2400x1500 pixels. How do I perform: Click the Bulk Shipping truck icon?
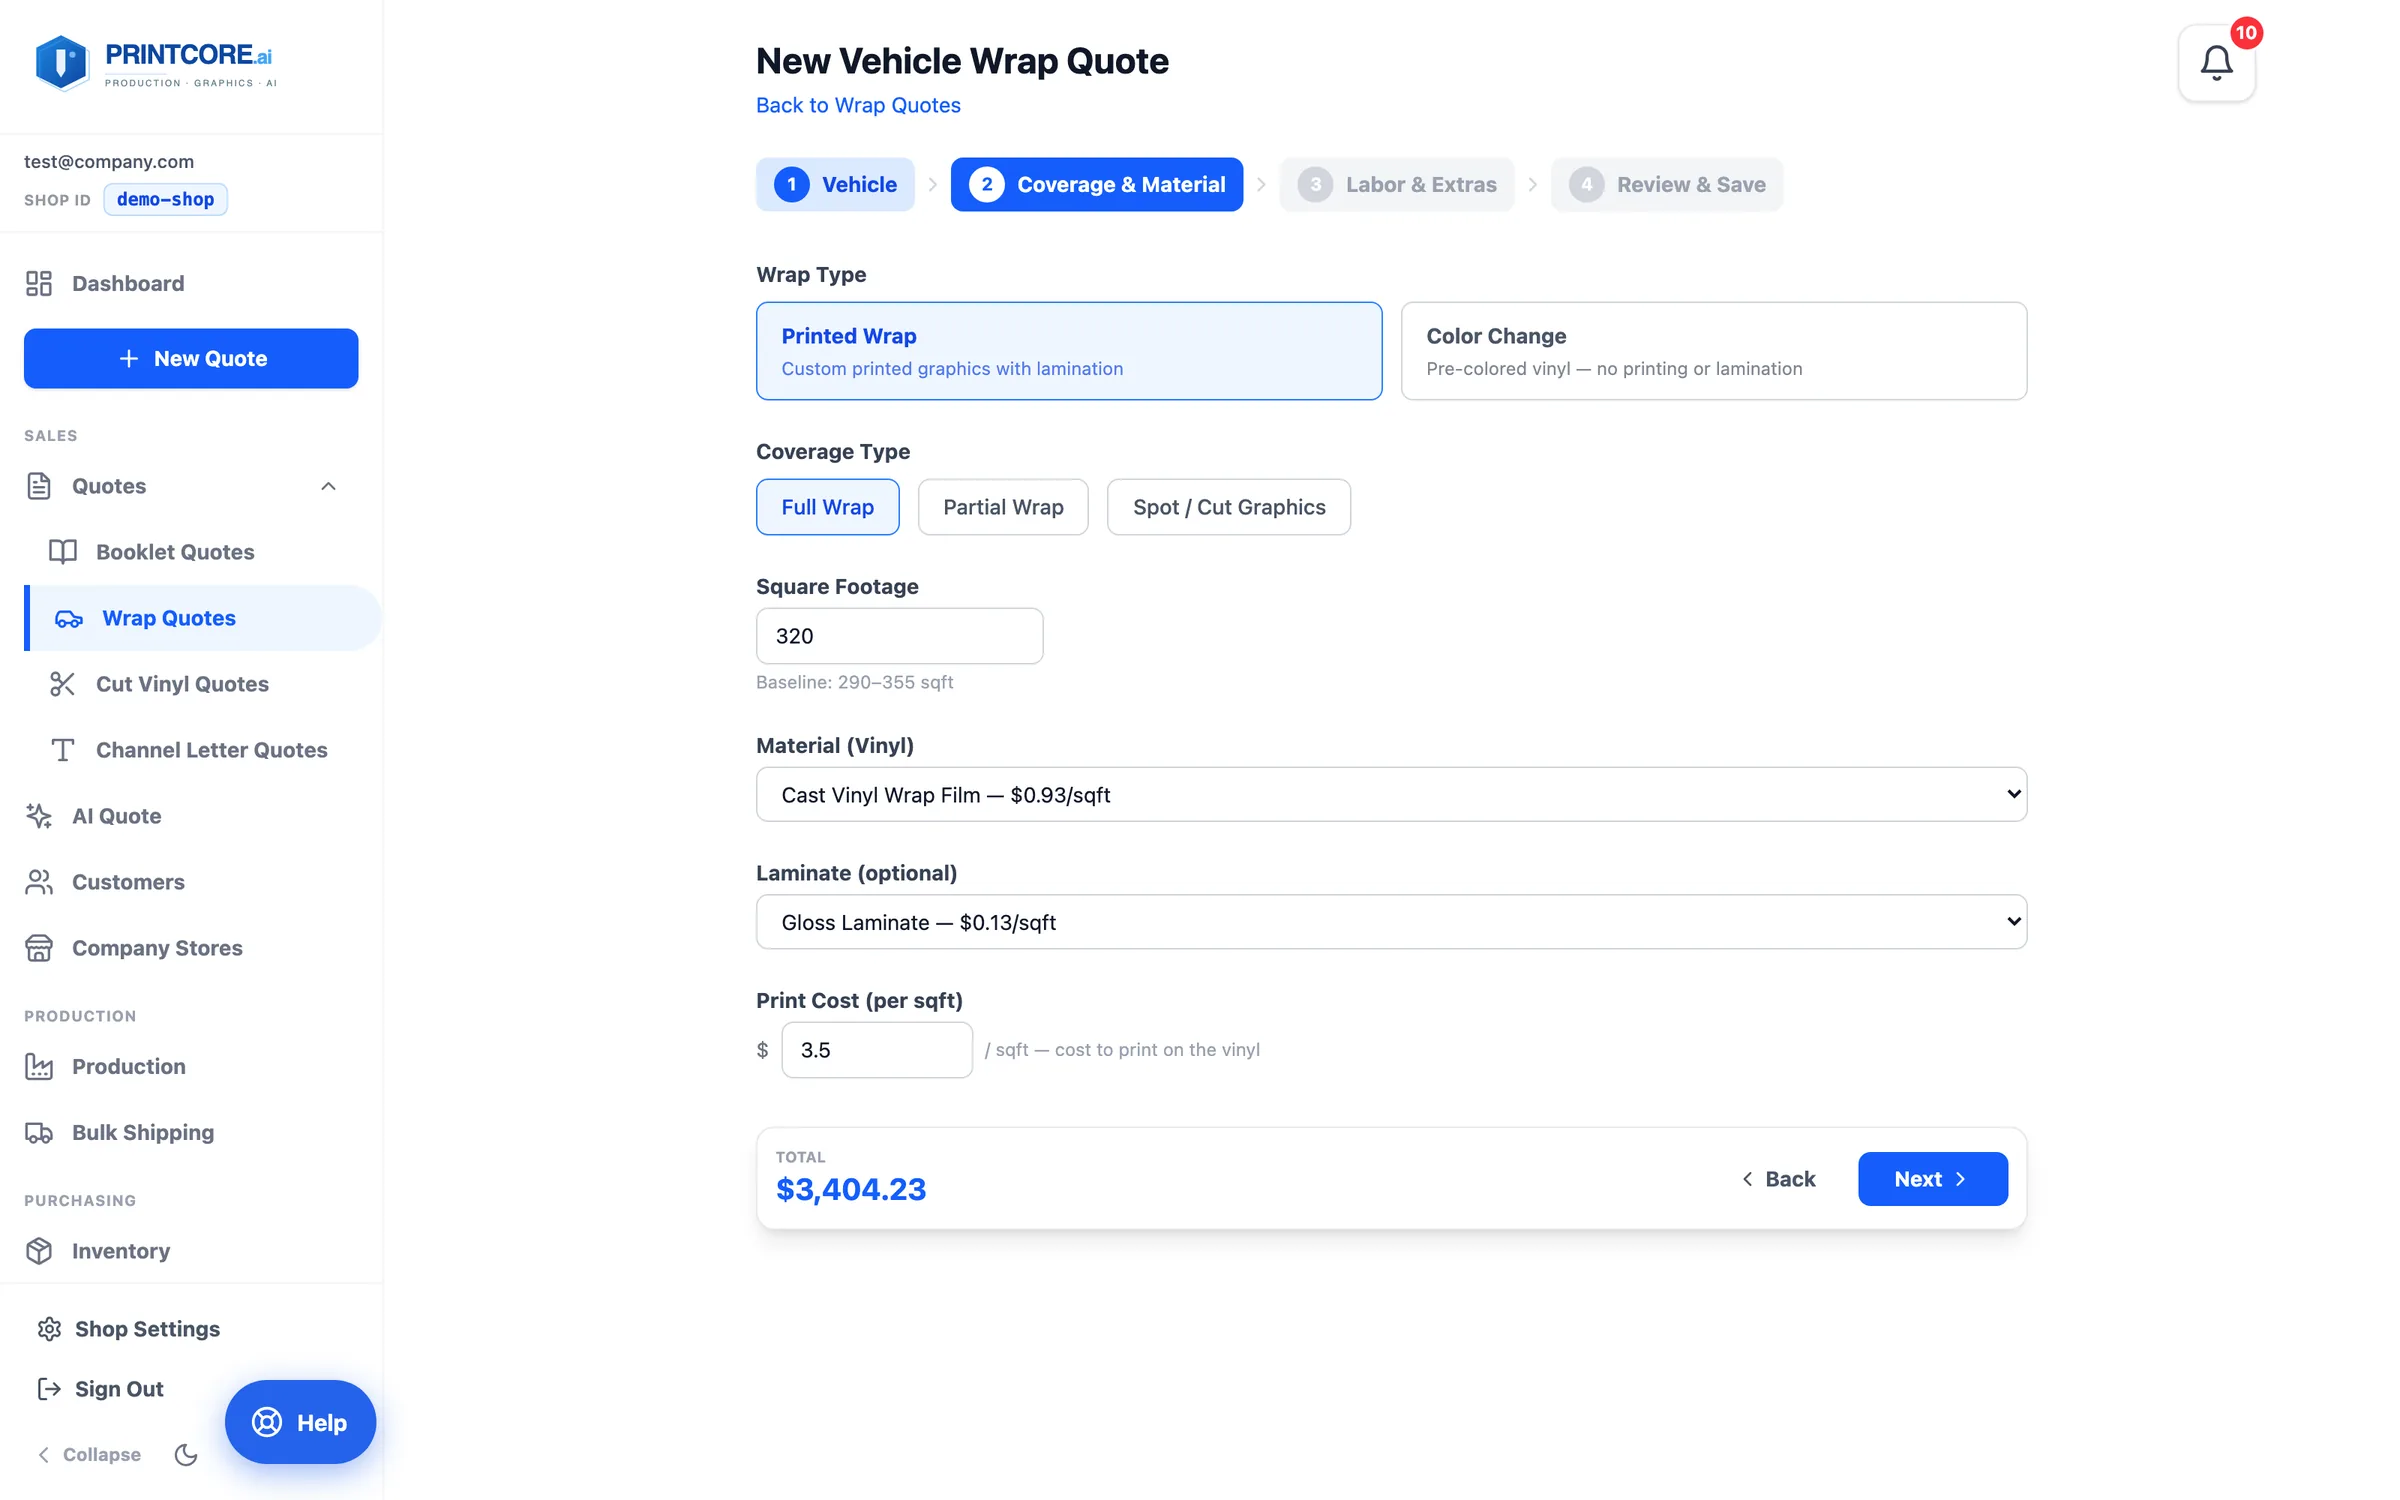coord(39,1132)
